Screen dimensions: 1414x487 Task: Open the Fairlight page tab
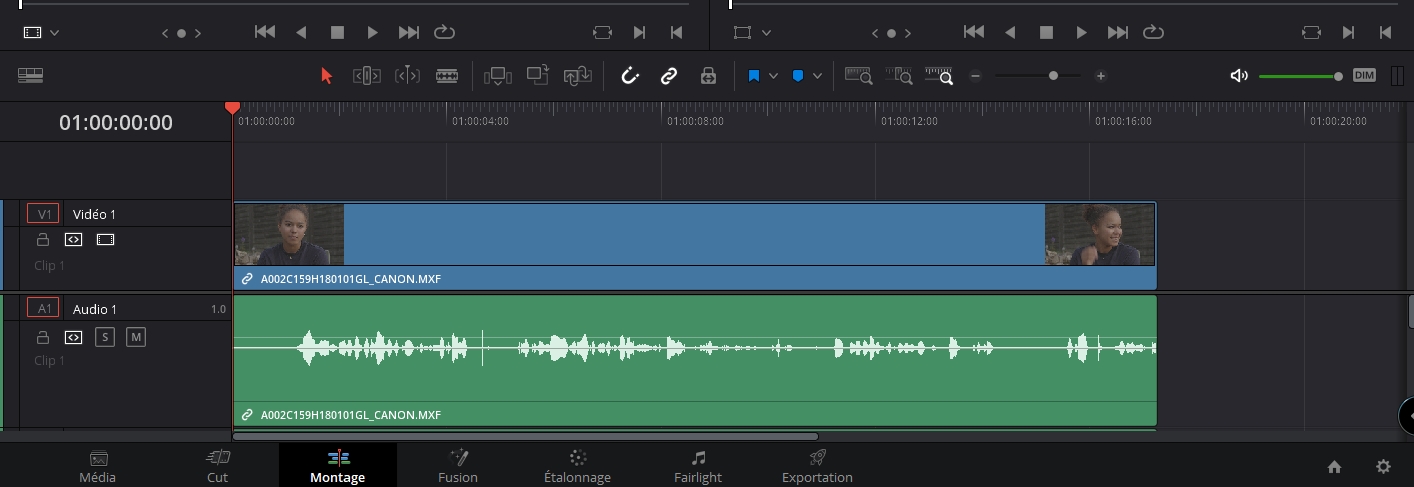[x=698, y=466]
